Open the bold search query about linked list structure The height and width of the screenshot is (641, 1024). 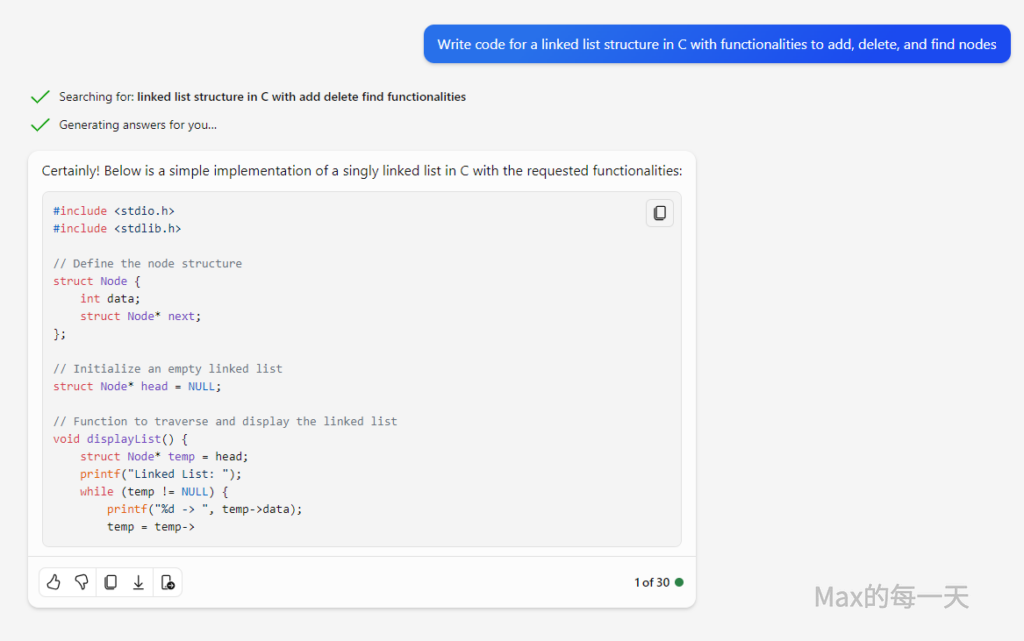(301, 97)
